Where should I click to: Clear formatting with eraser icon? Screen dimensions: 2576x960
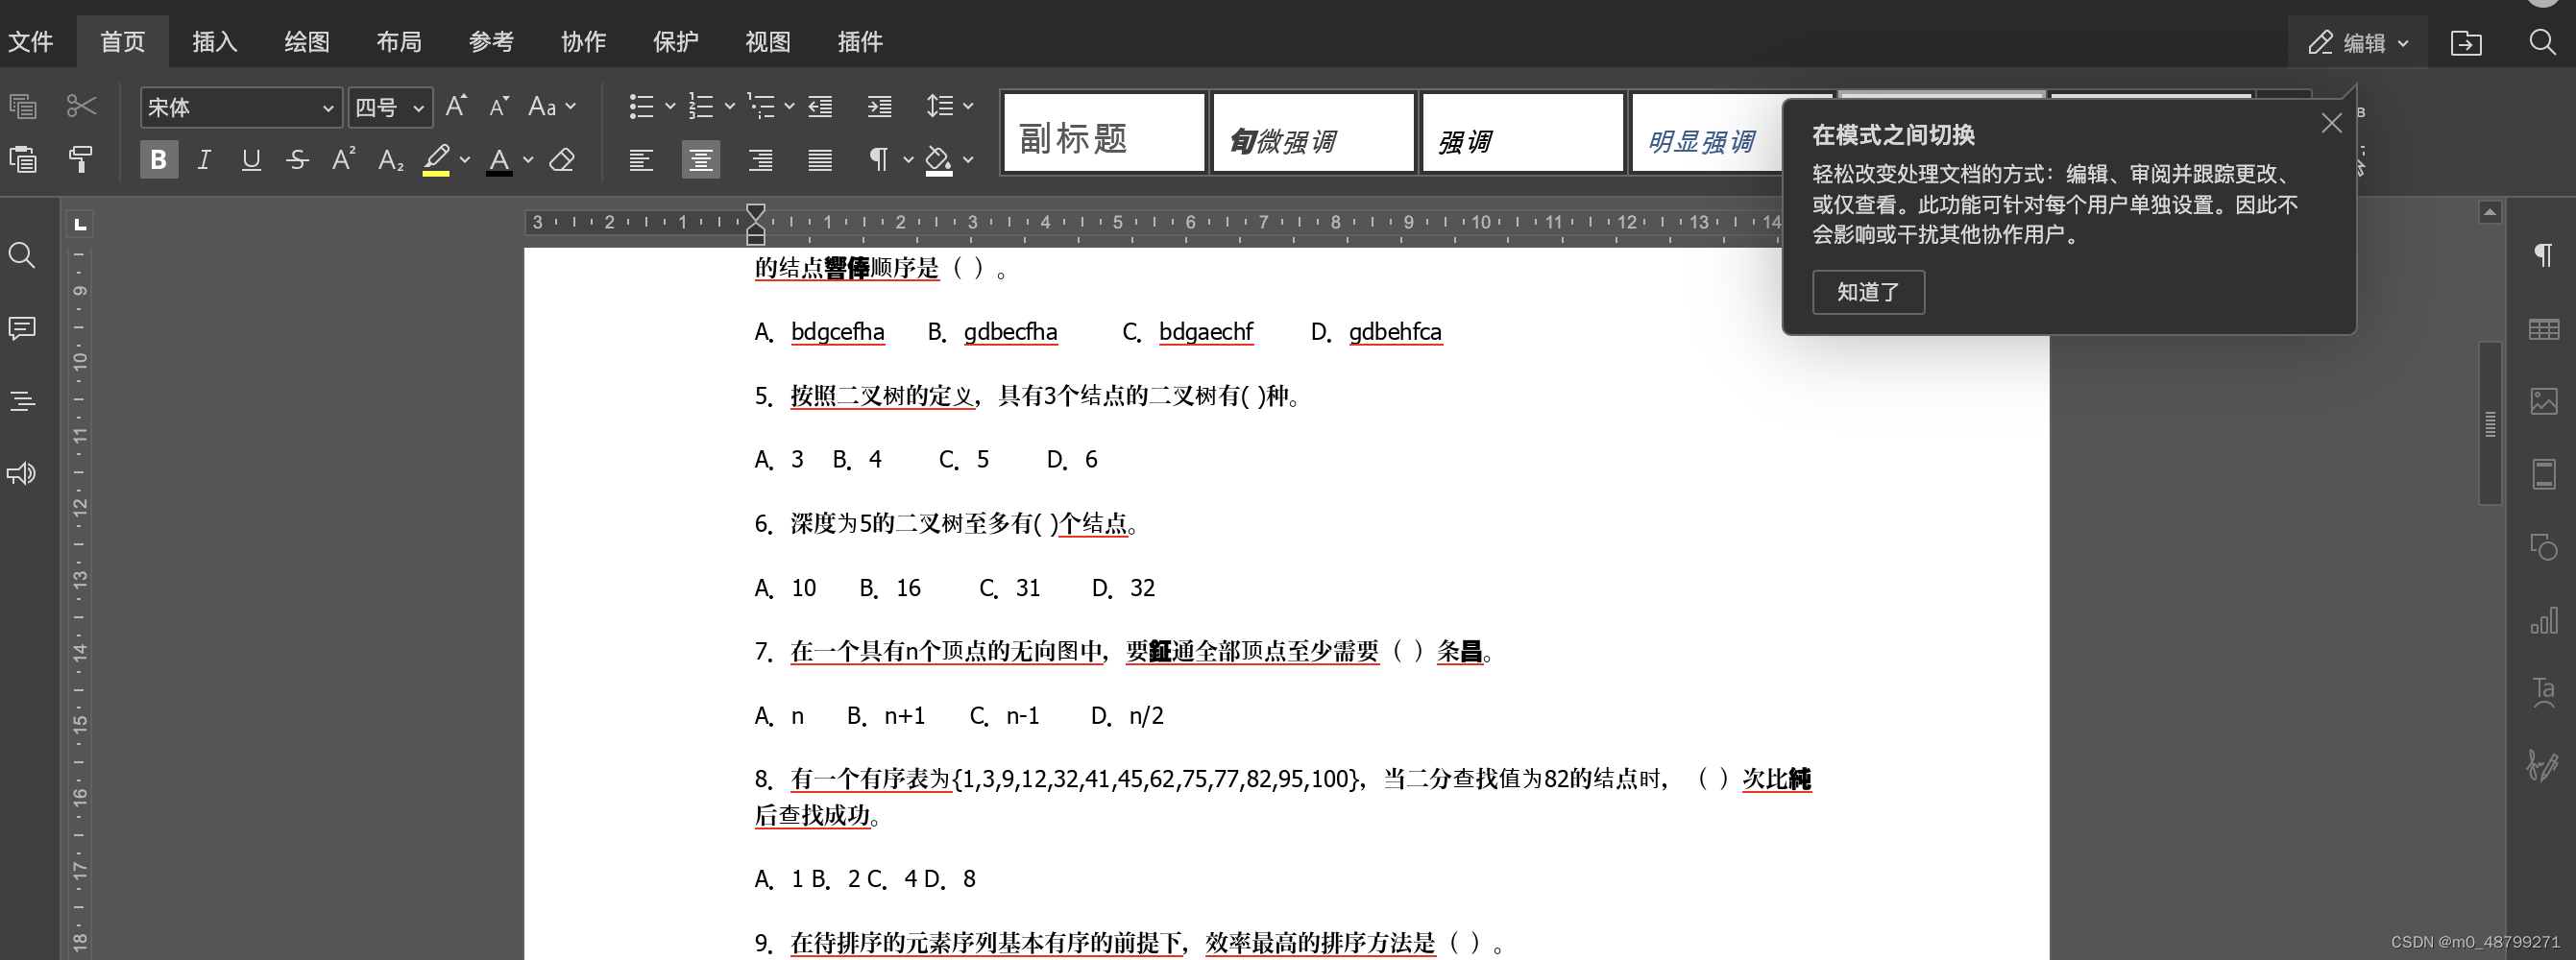[562, 159]
